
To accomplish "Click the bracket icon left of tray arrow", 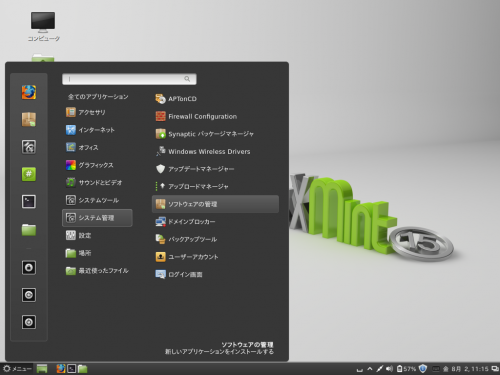I will pyautogui.click(x=360, y=369).
